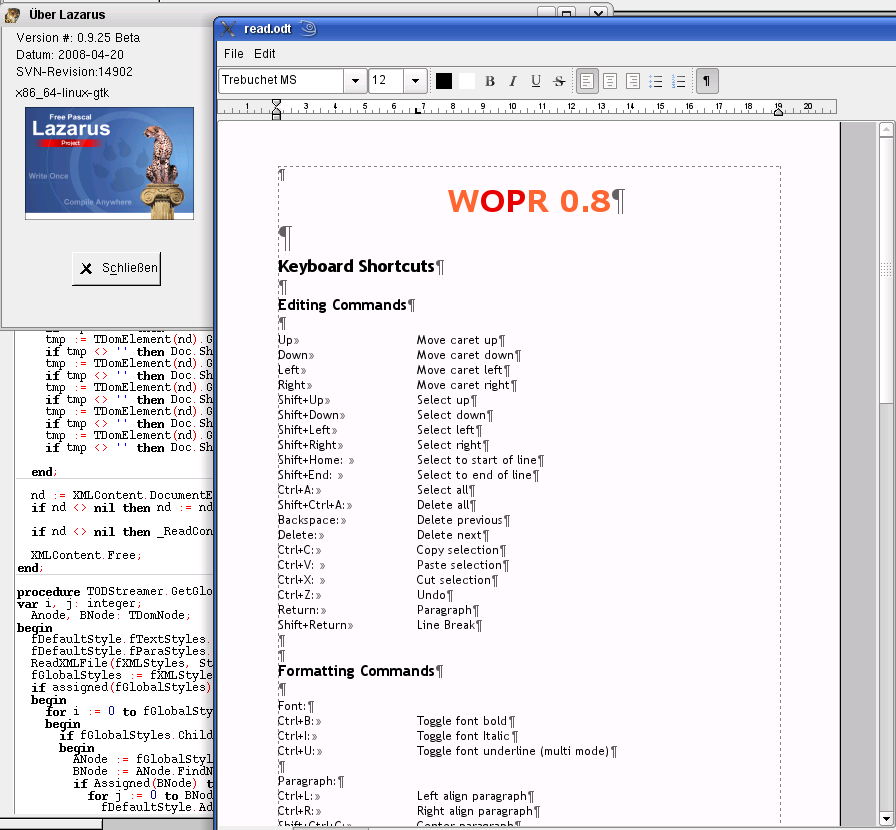Image resolution: width=896 pixels, height=830 pixels.
Task: Insert a bulleted list
Action: coord(657,81)
